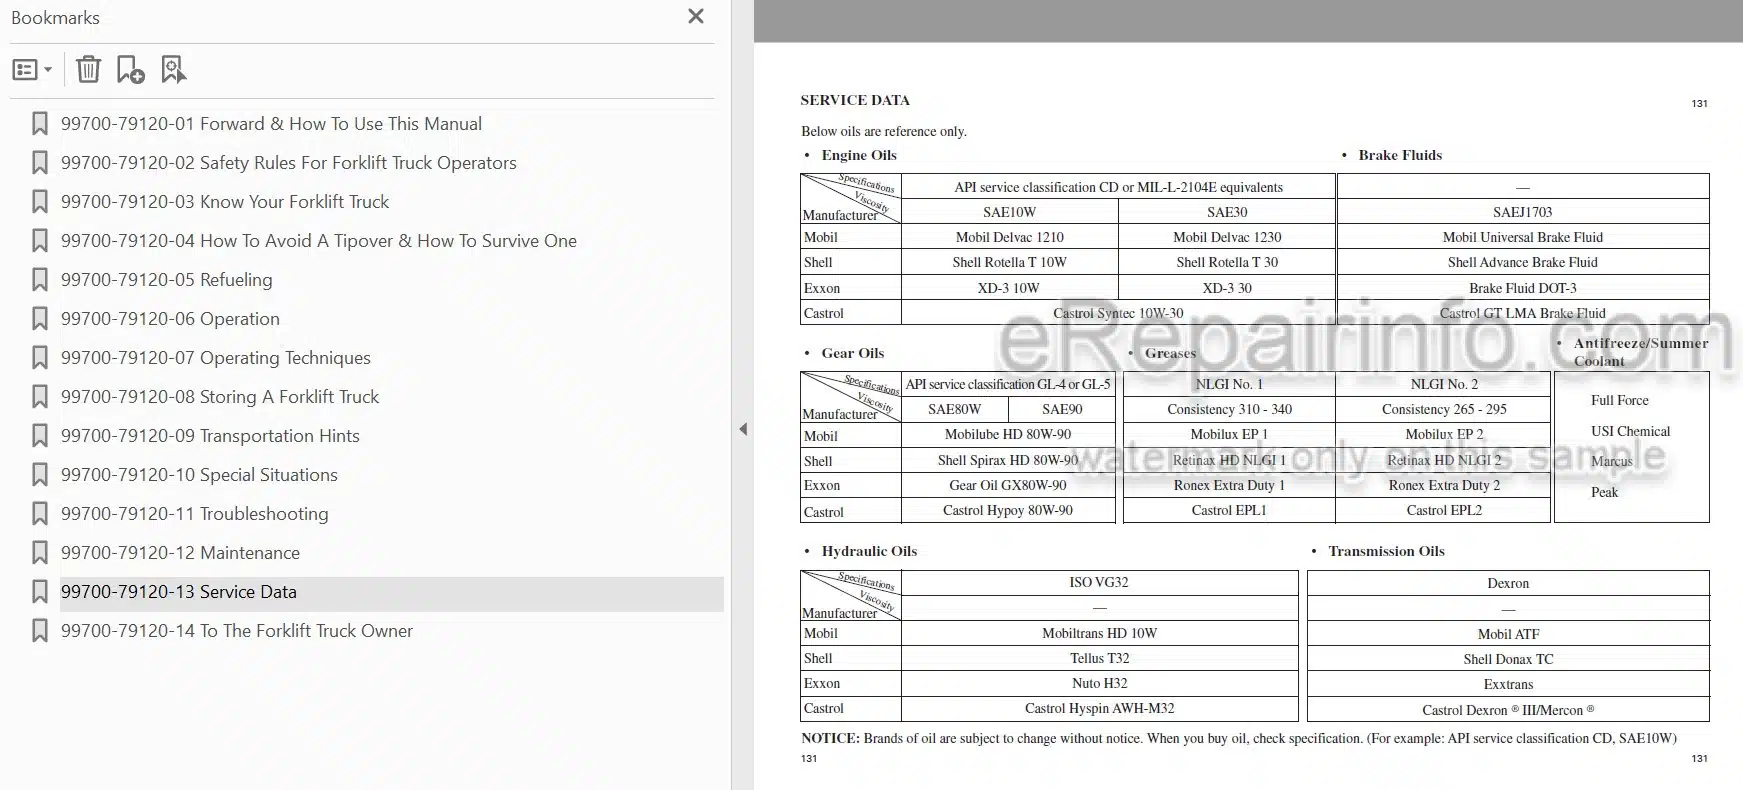1743x790 pixels.
Task: Click bookmark icon beside 05 Refueling
Action: tap(40, 280)
